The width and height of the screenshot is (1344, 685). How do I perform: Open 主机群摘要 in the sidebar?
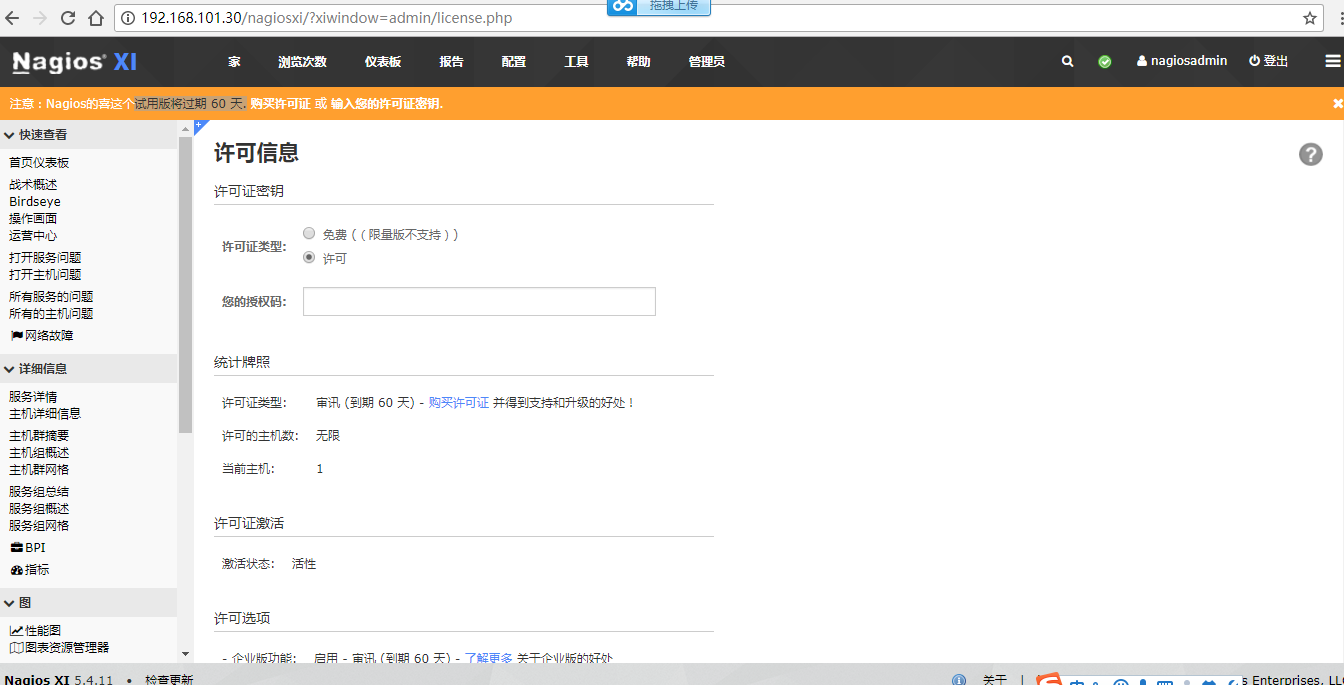pos(39,436)
